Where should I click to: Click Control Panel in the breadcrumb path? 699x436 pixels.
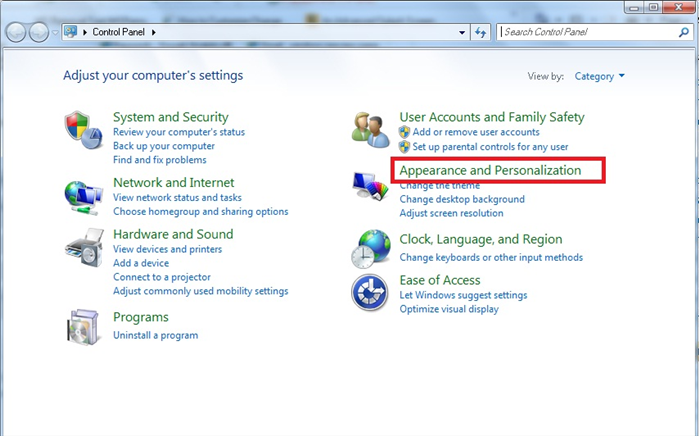tap(121, 32)
